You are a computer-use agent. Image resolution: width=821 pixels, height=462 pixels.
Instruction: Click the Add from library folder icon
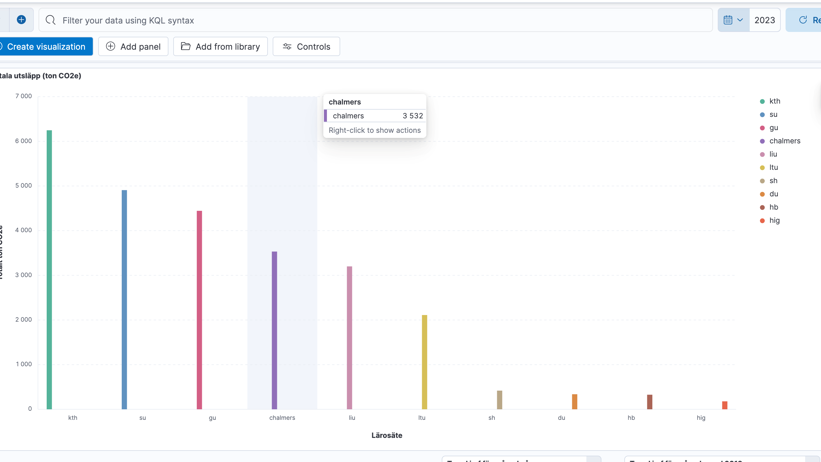click(186, 47)
